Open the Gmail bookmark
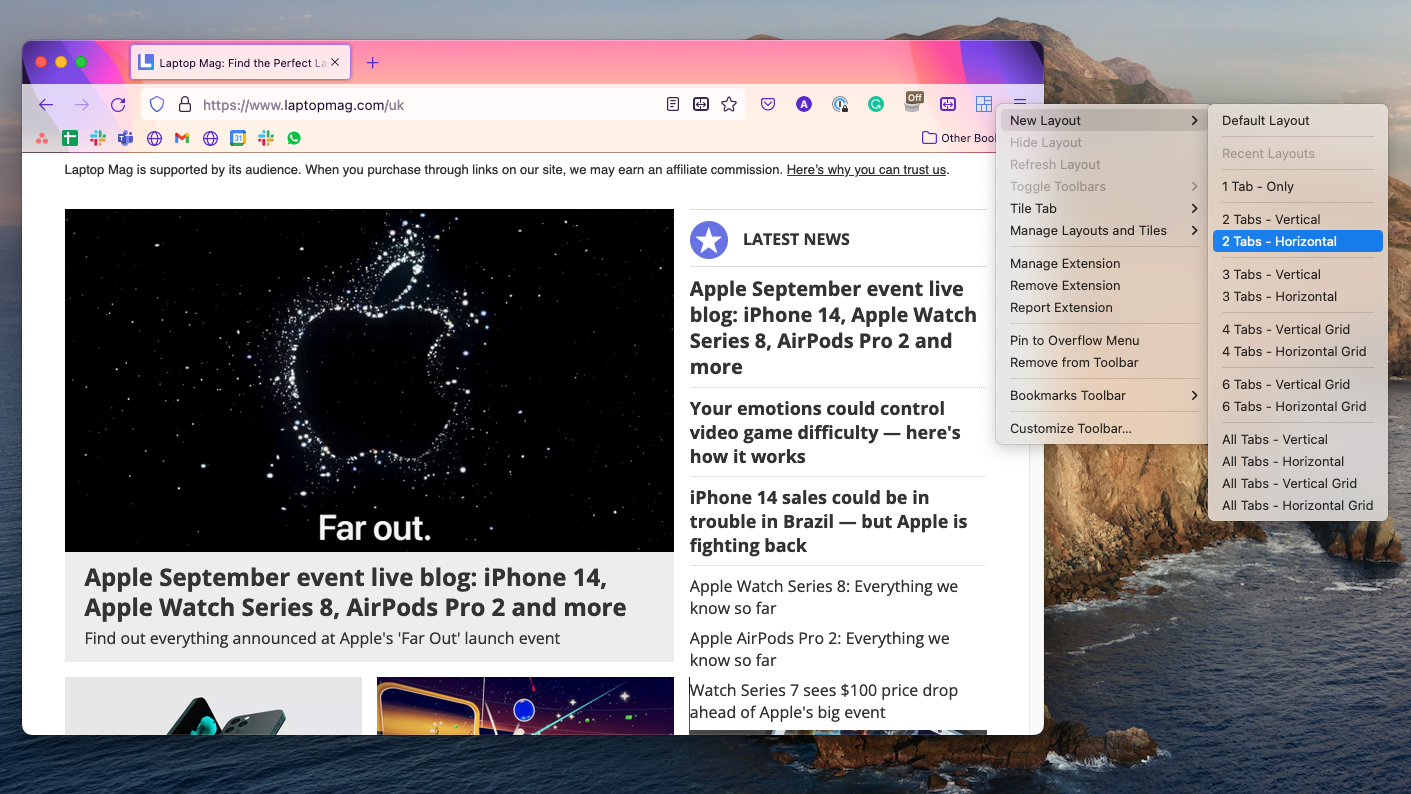The width and height of the screenshot is (1411, 794). [x=182, y=138]
